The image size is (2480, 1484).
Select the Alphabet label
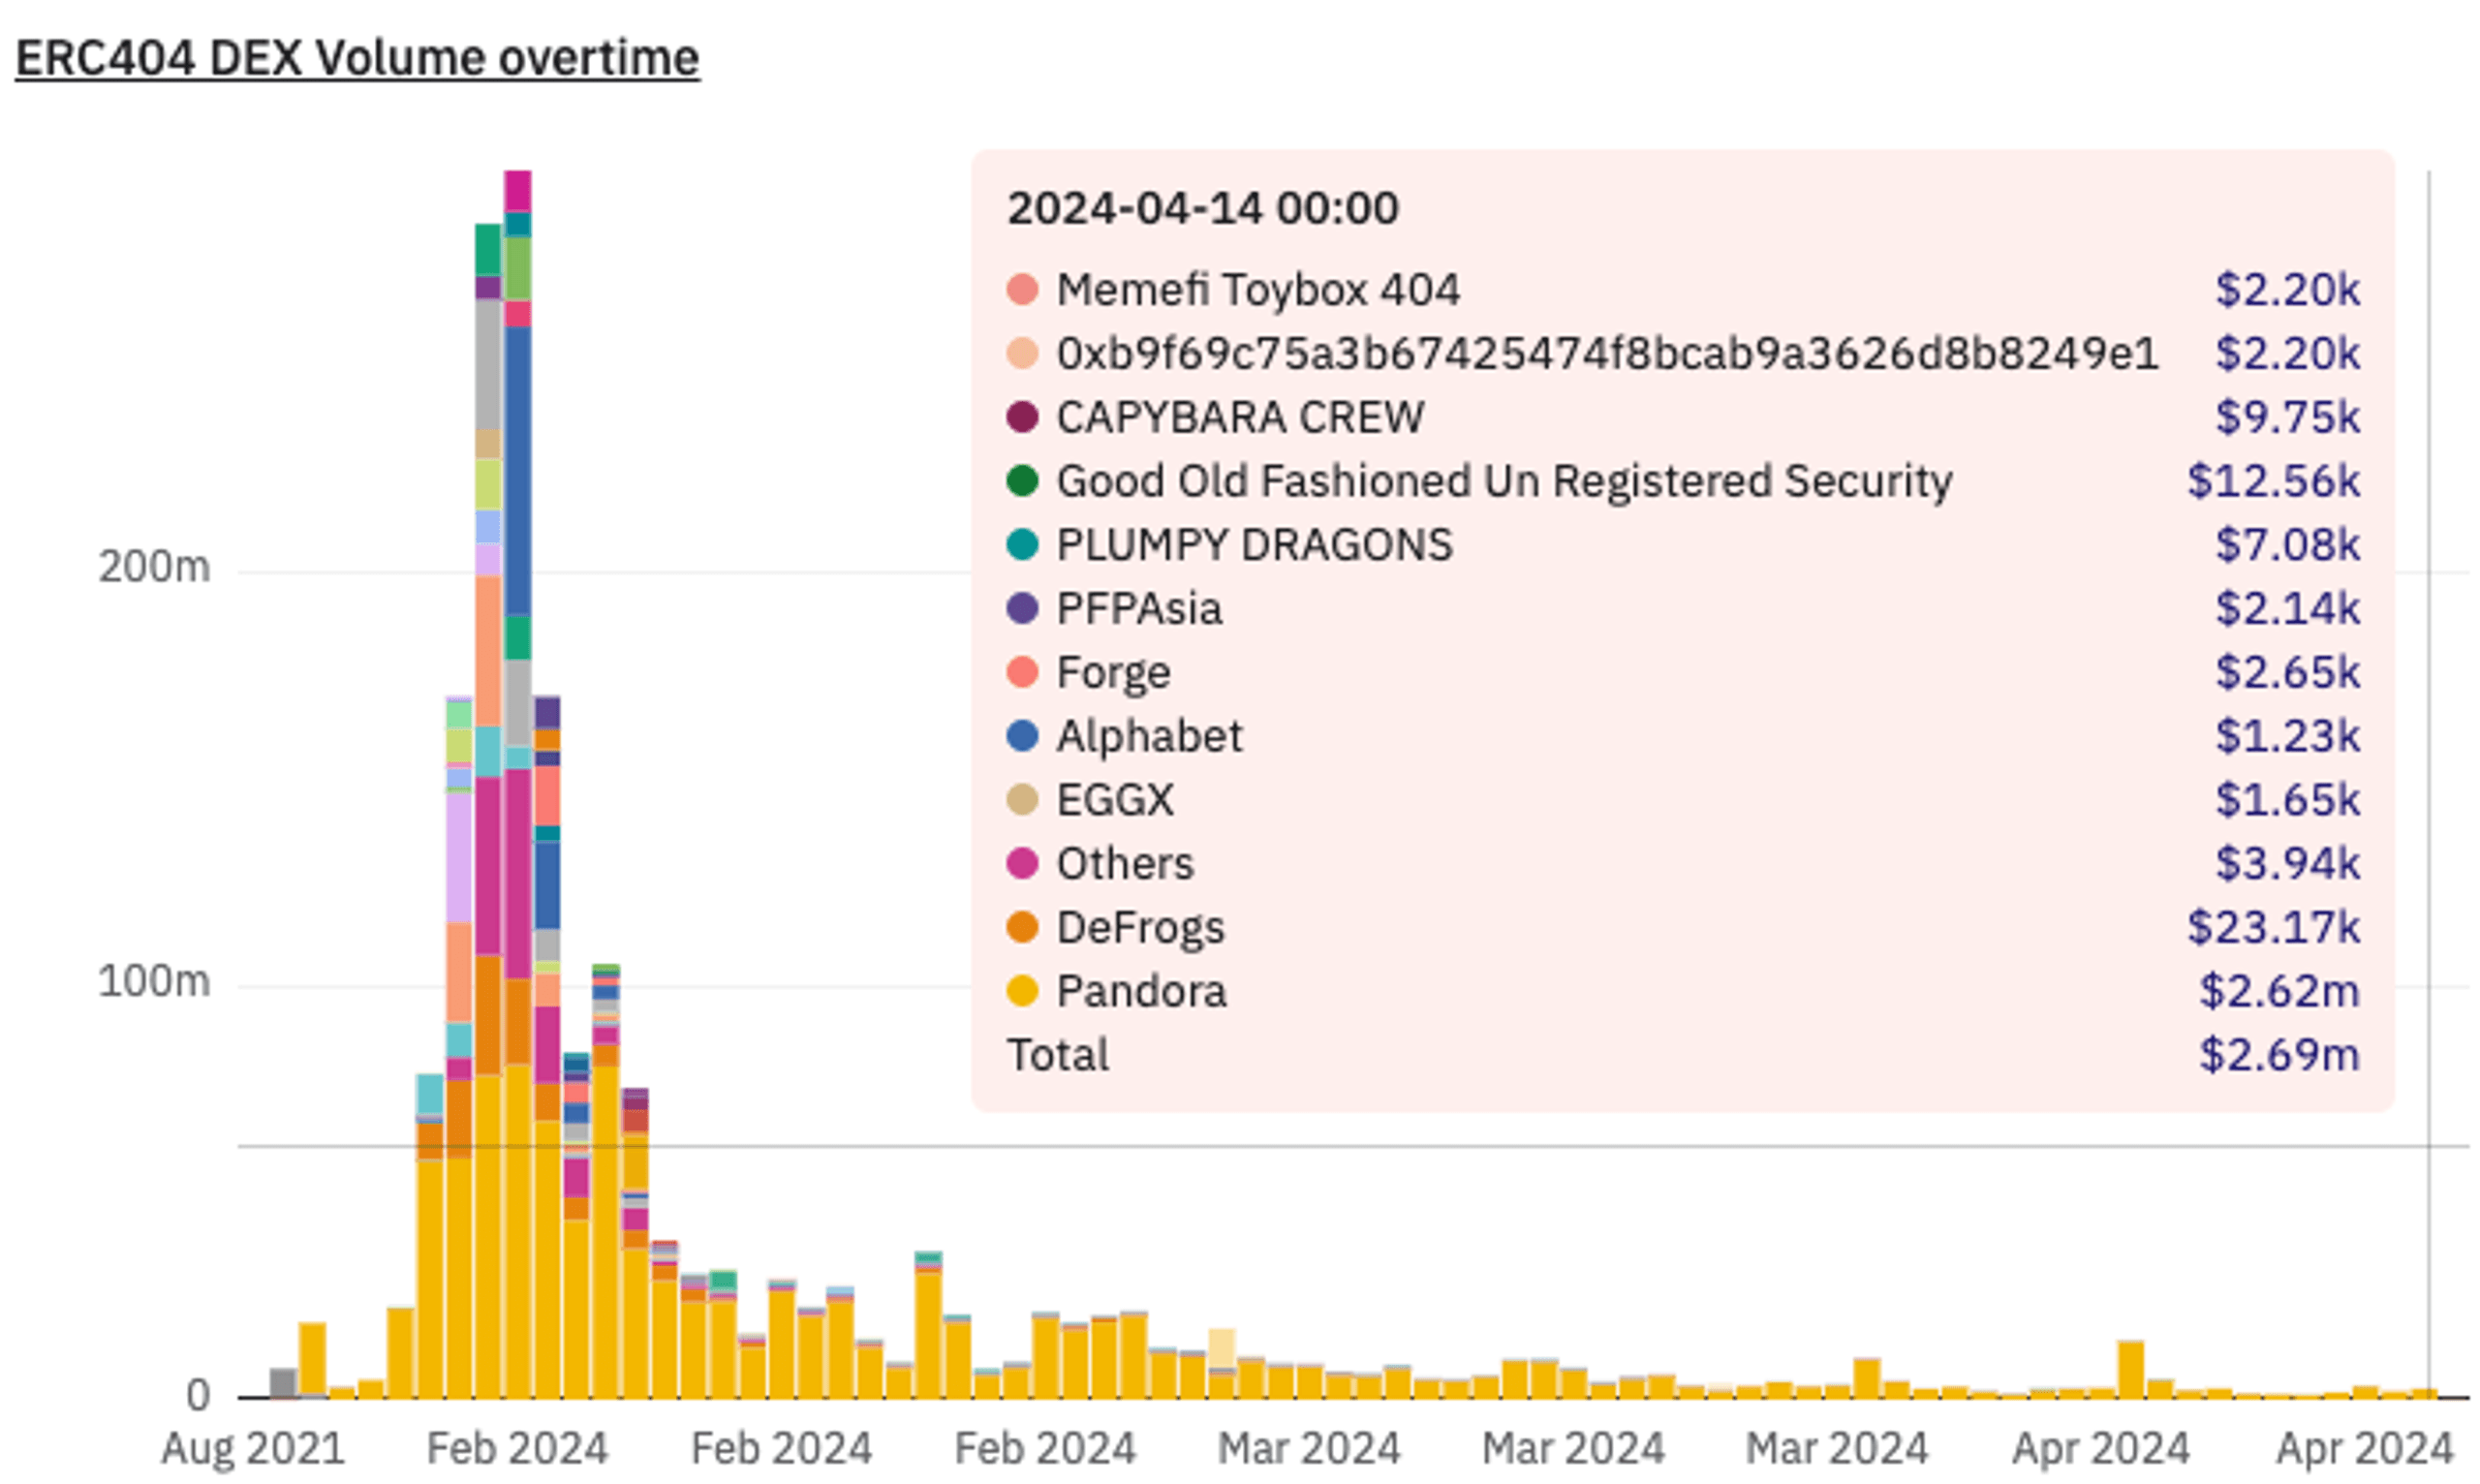point(1149,736)
